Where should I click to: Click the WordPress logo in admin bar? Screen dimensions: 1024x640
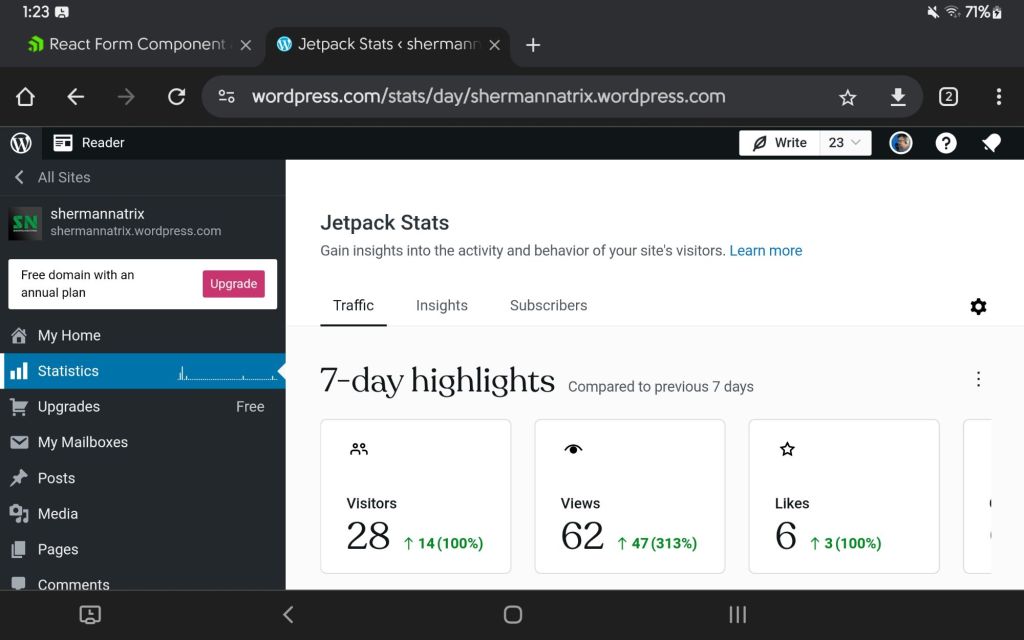click(x=21, y=143)
